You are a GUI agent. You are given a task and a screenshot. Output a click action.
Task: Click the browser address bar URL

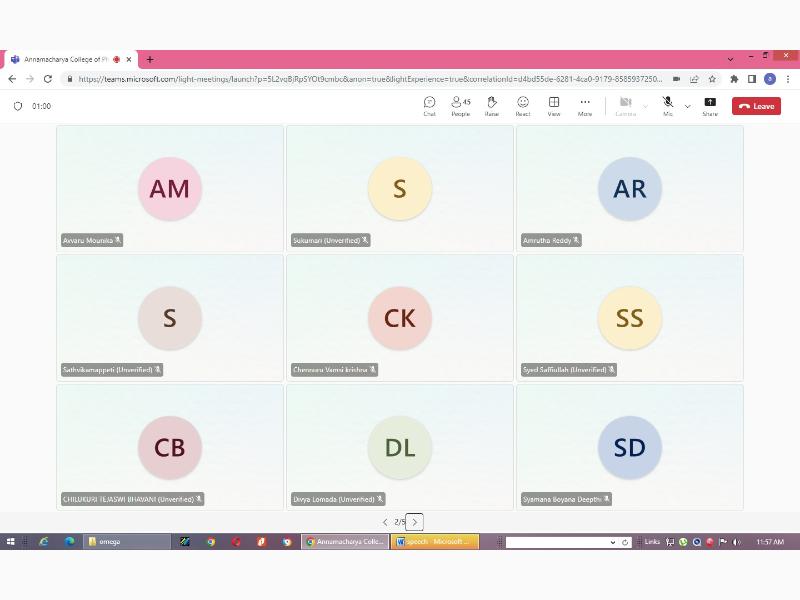[x=370, y=79]
